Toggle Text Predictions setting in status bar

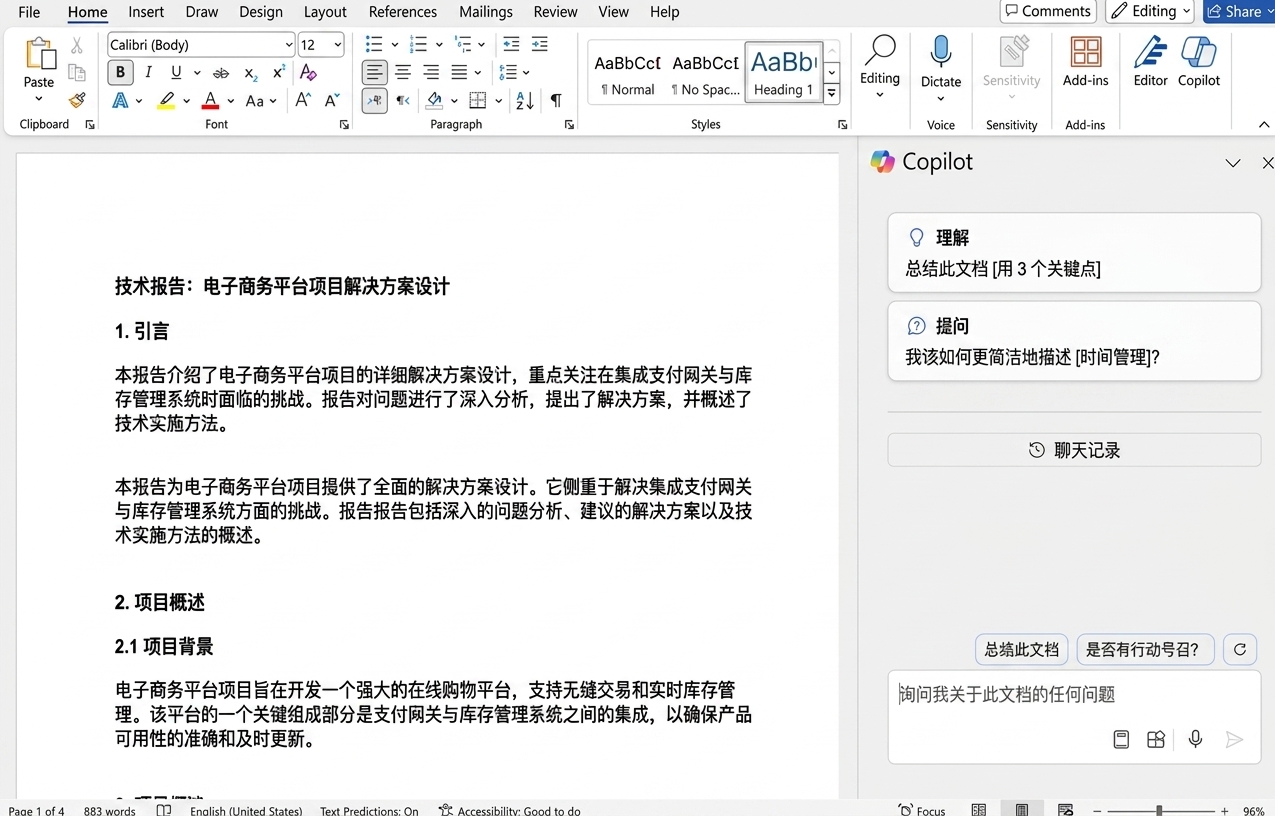tap(369, 811)
